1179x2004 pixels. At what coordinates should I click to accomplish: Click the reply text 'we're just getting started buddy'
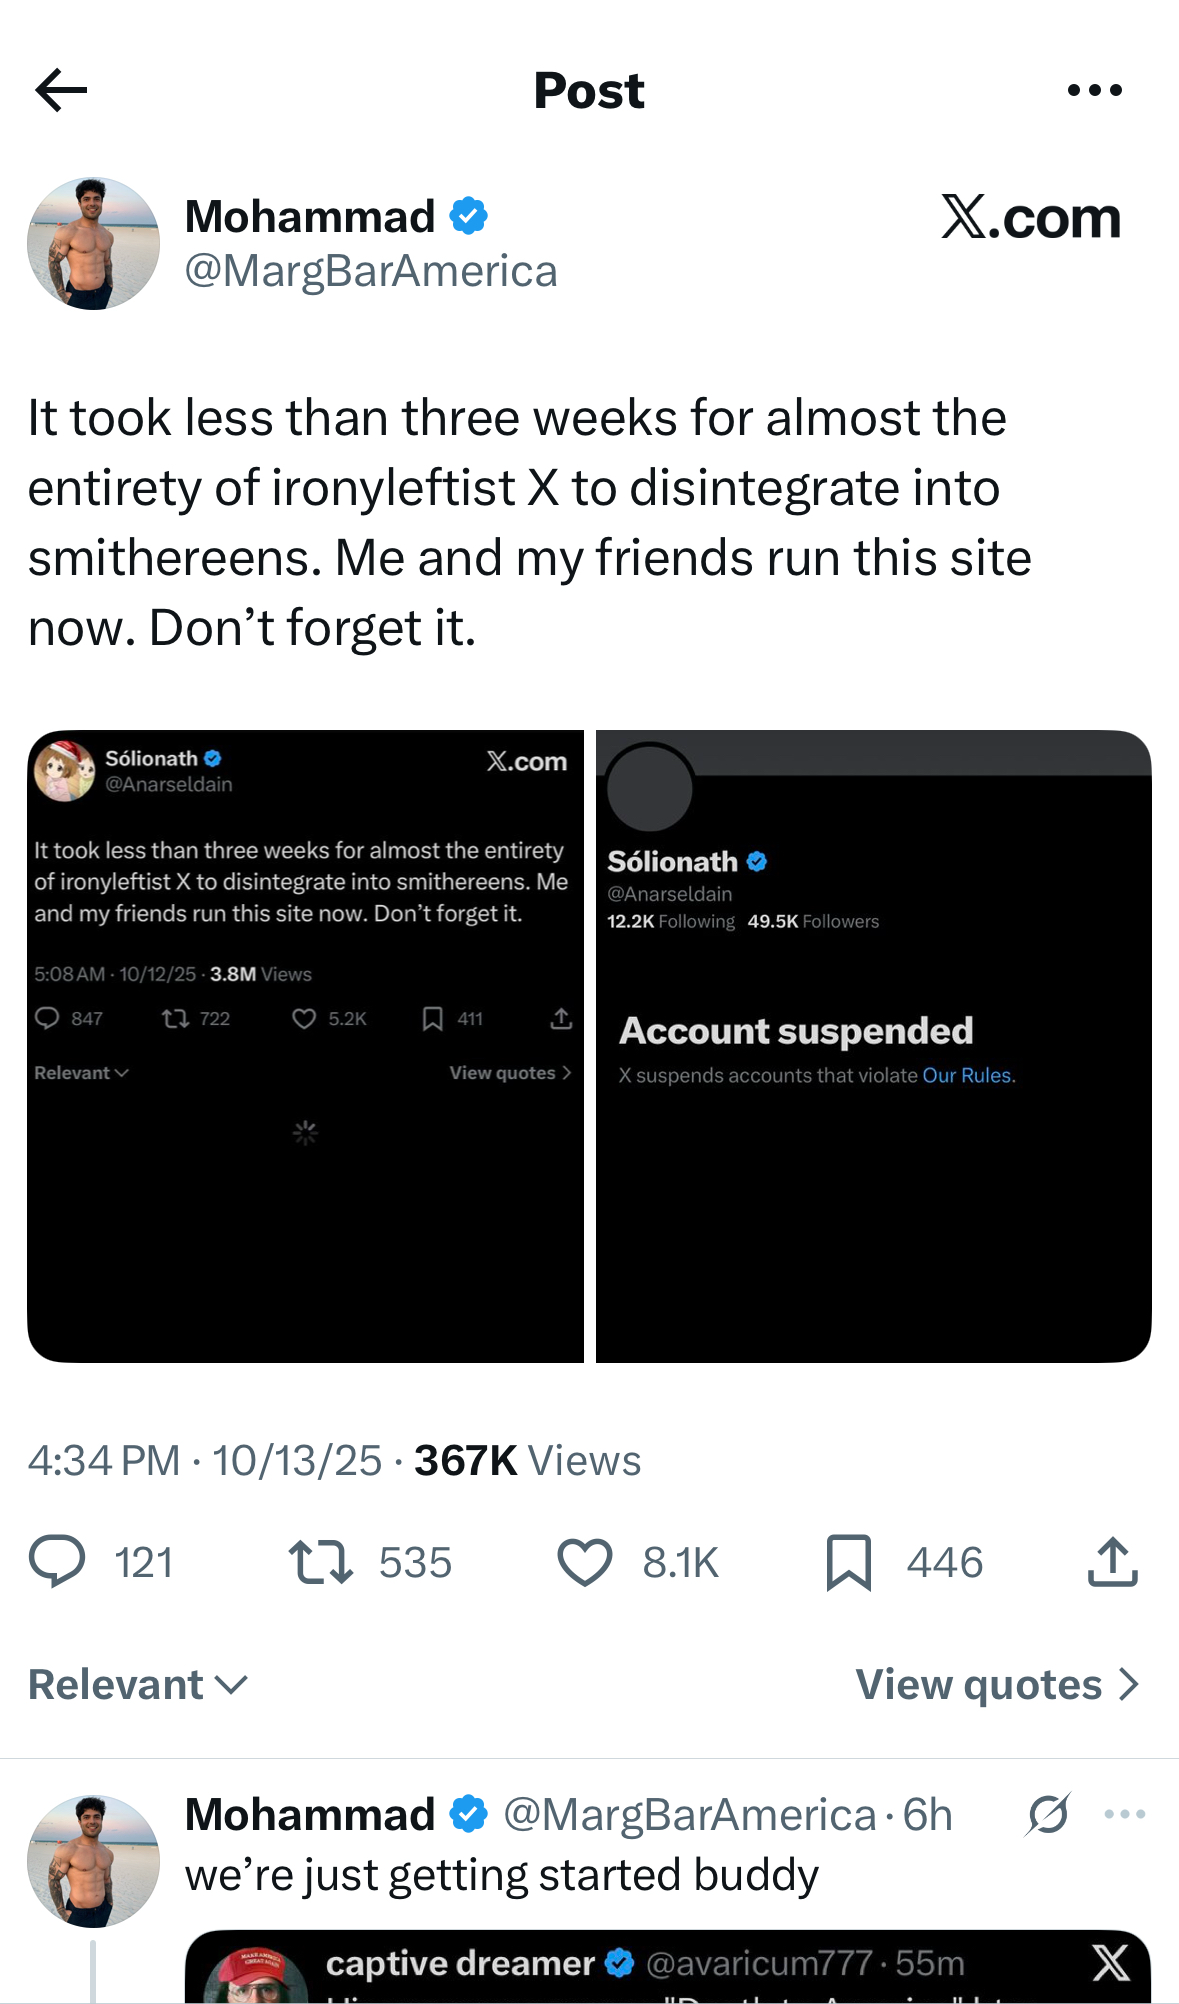[501, 1875]
